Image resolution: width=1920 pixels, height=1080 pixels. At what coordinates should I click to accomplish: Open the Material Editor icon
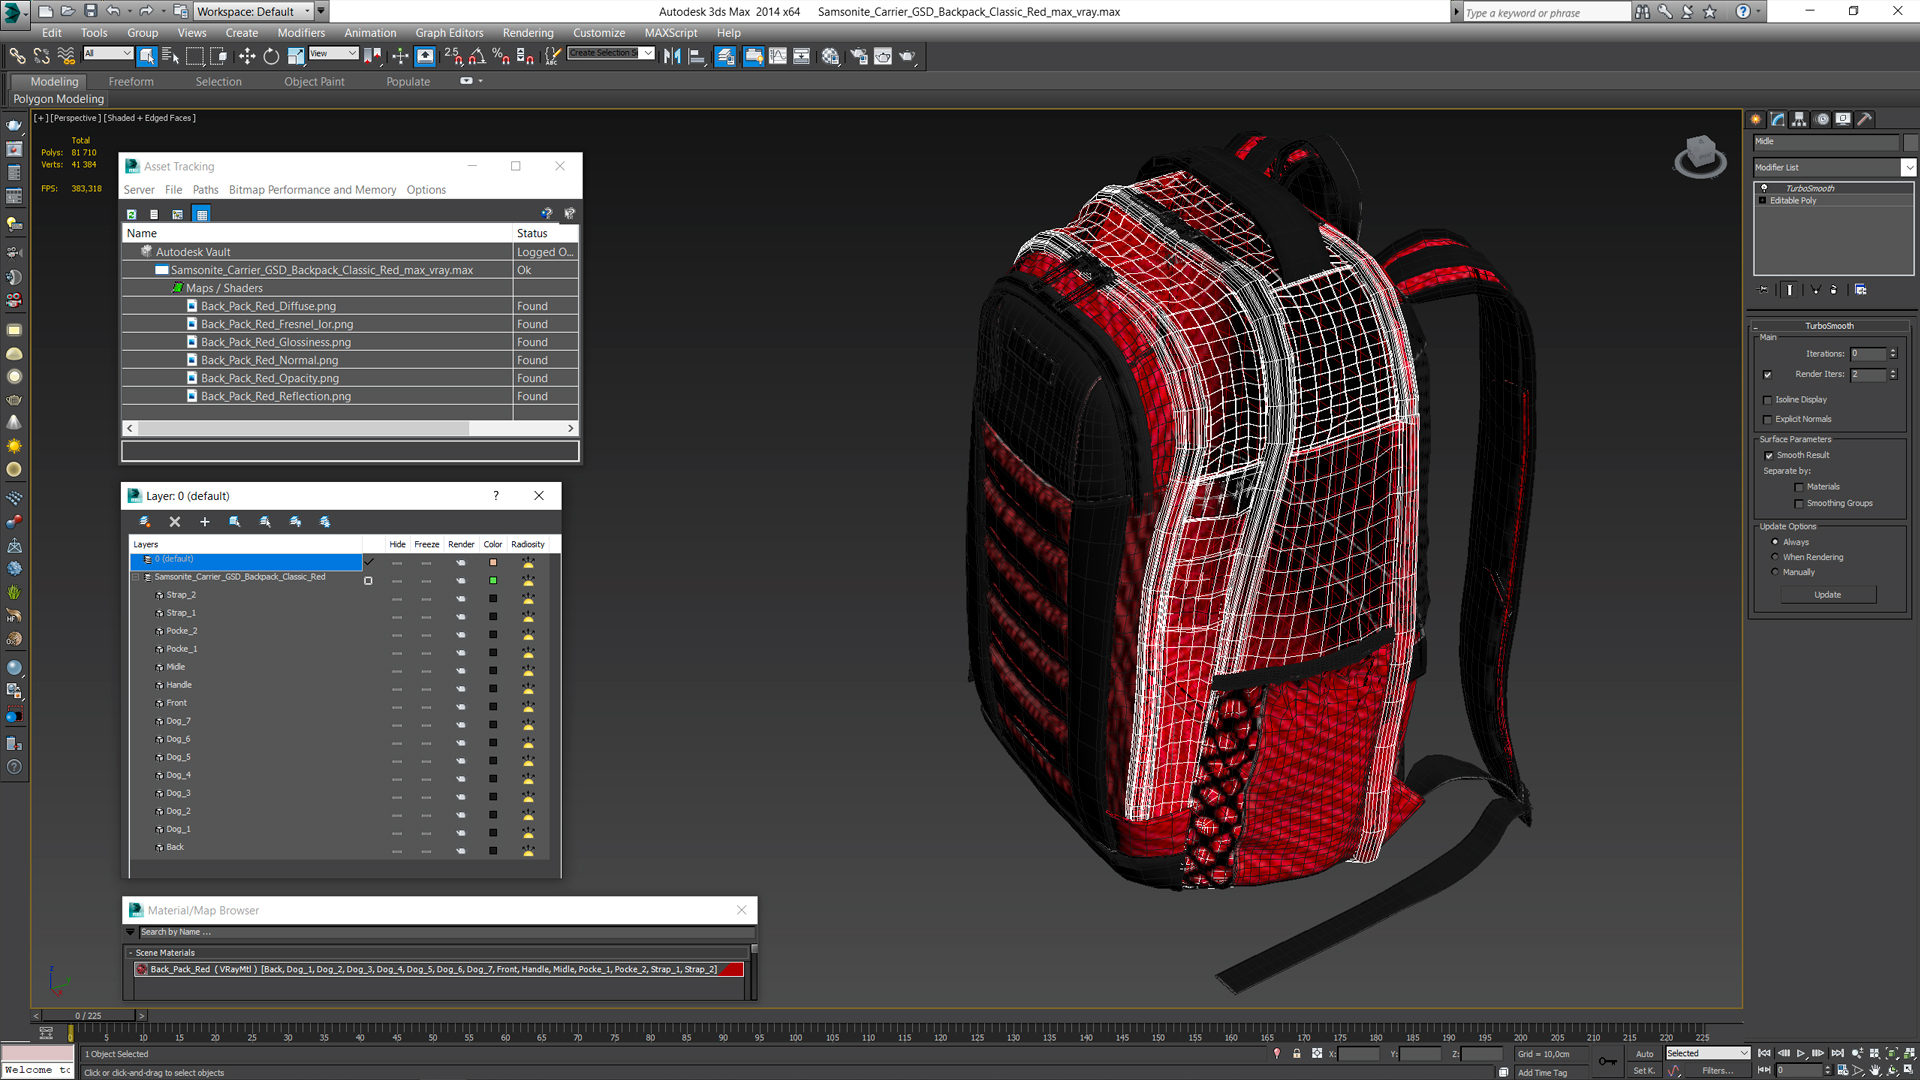click(830, 57)
